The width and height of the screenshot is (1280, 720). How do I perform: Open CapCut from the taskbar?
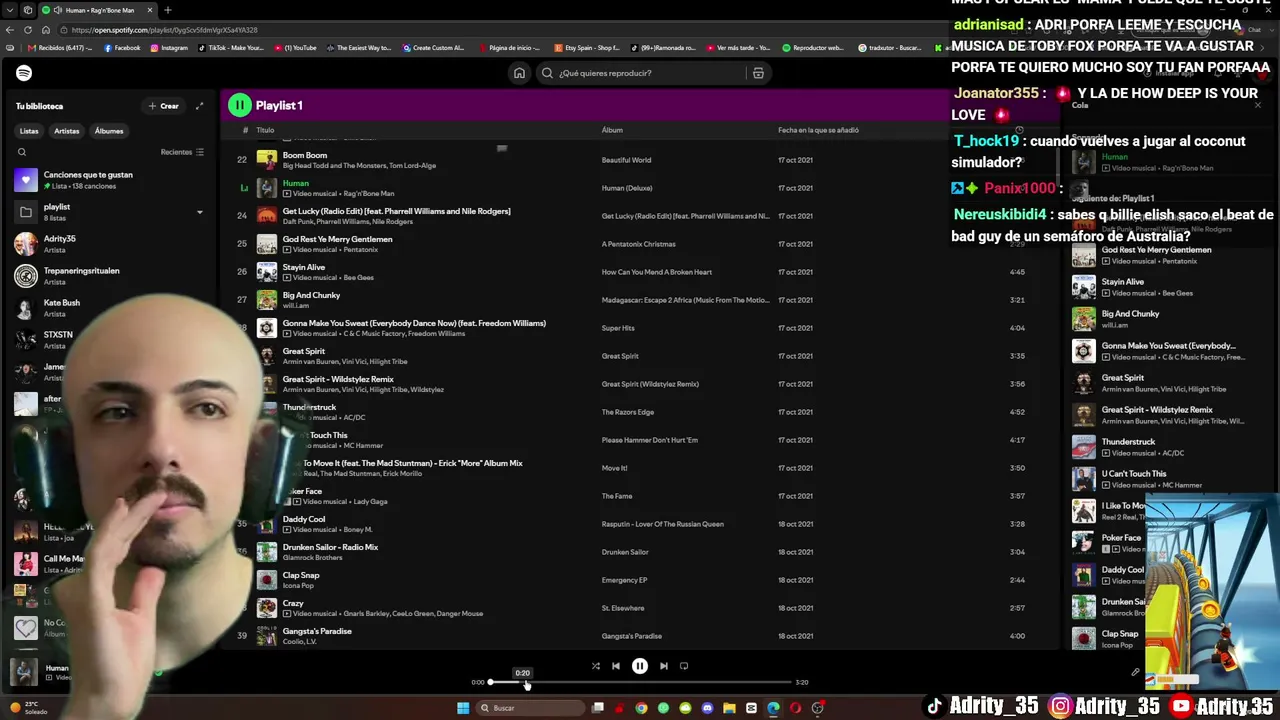[x=751, y=708]
